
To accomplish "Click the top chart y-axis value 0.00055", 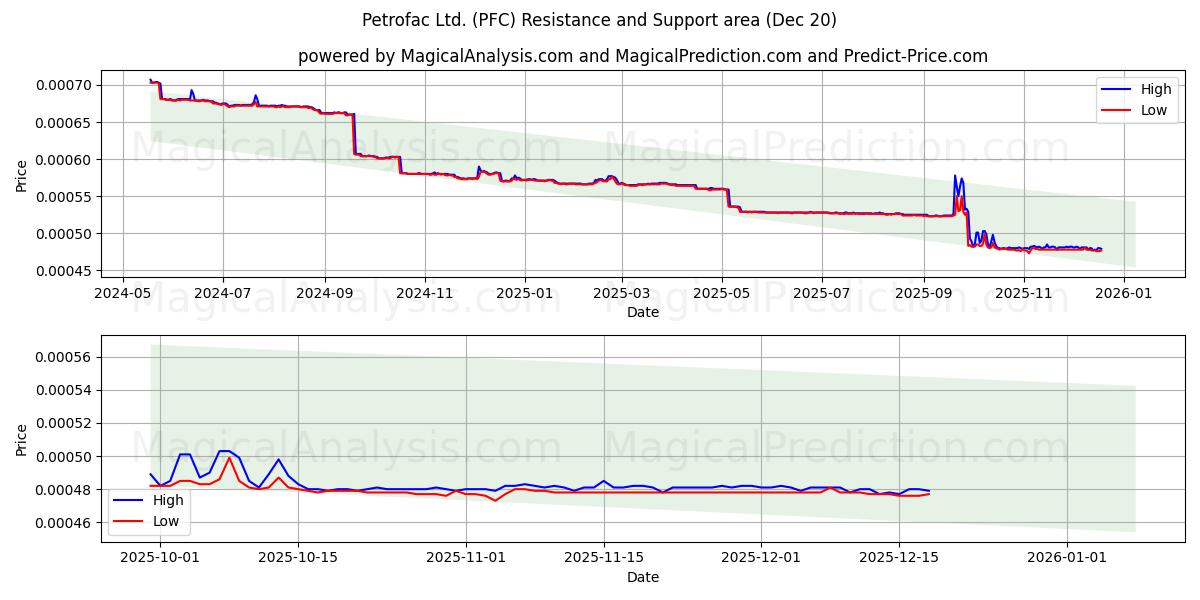I will click(x=63, y=197).
